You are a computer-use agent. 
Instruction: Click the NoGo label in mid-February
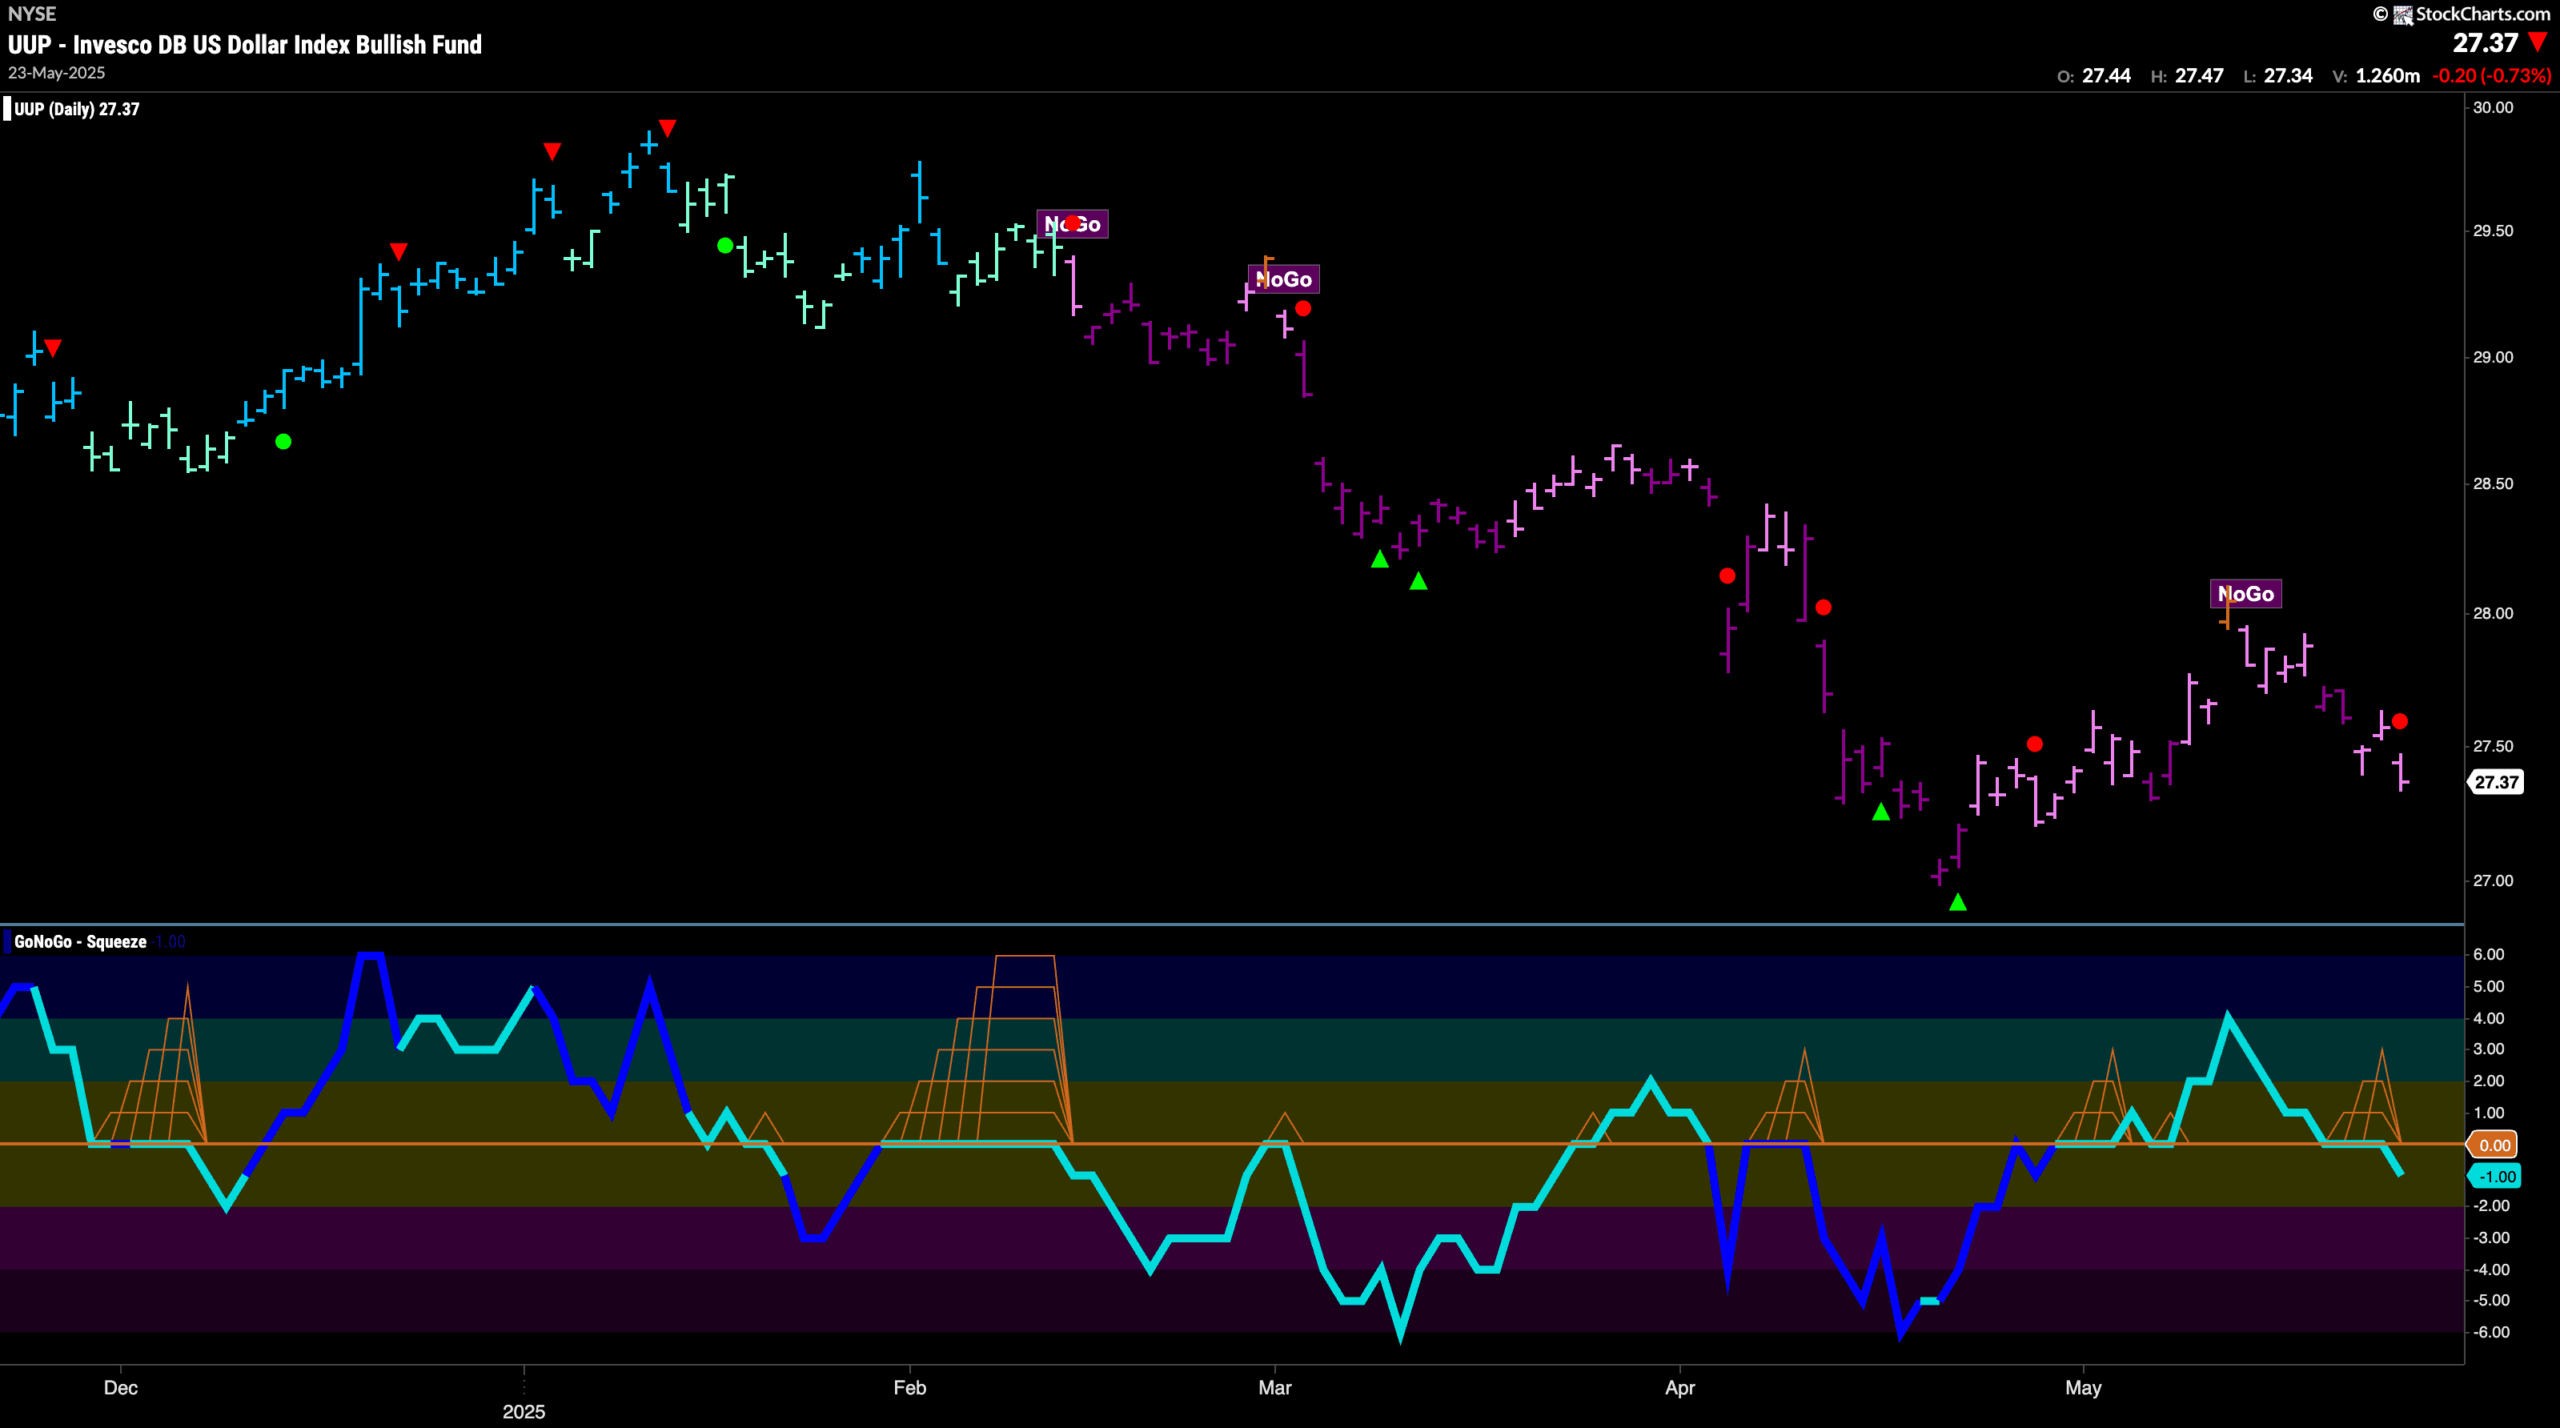pos(1073,224)
